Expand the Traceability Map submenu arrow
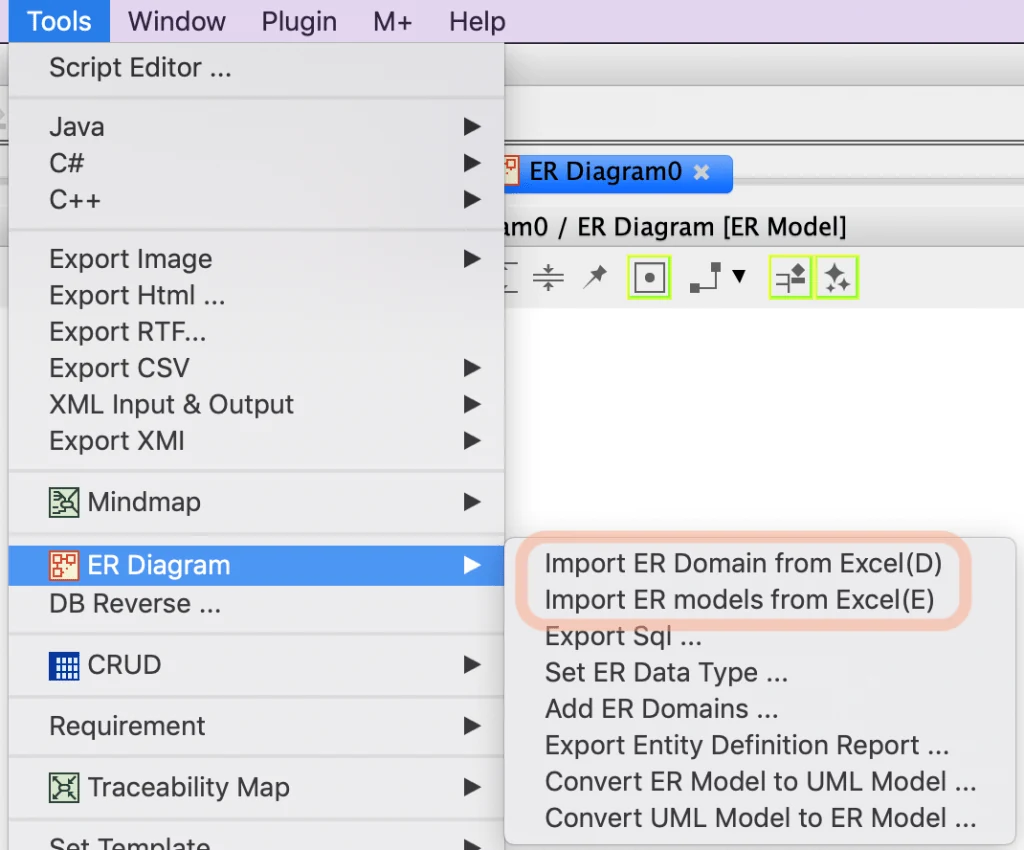This screenshot has height=850, width=1024. (472, 787)
